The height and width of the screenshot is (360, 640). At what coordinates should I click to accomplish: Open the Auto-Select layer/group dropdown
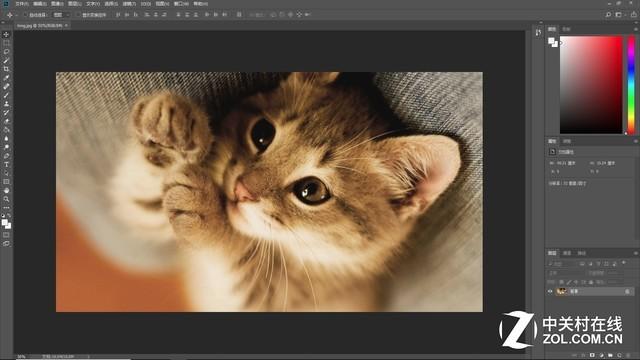pos(61,15)
